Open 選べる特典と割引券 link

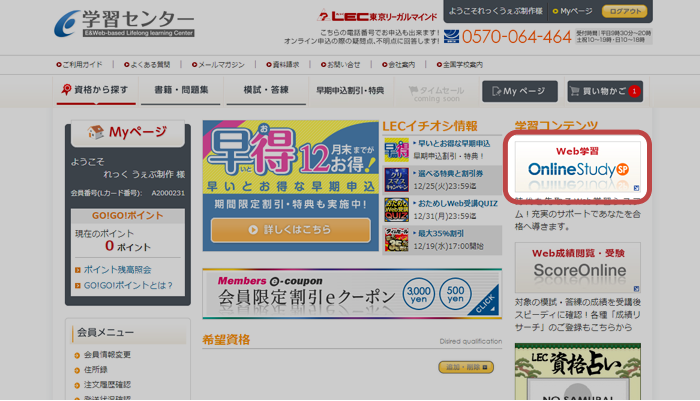pos(450,174)
